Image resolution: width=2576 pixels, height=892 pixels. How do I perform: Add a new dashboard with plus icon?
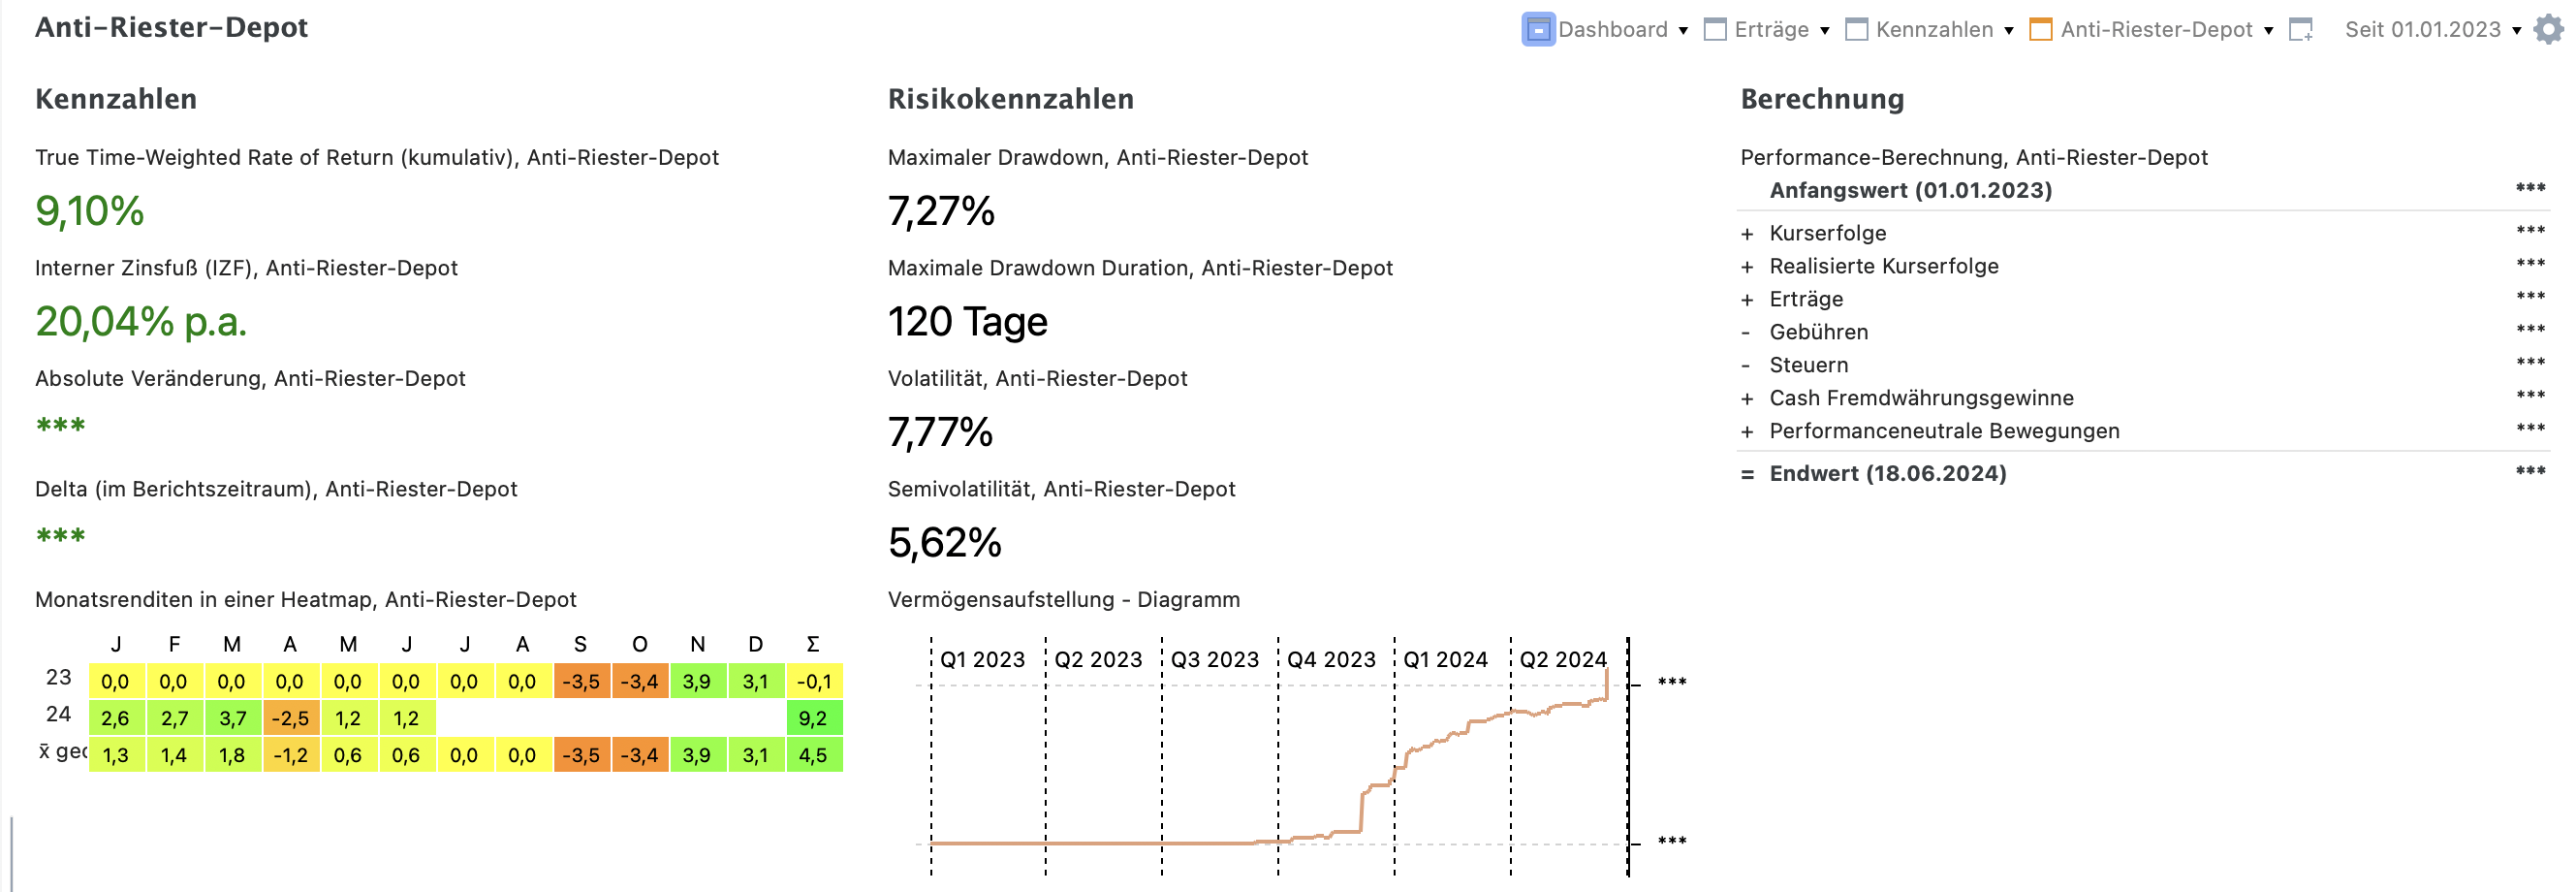point(2301,30)
